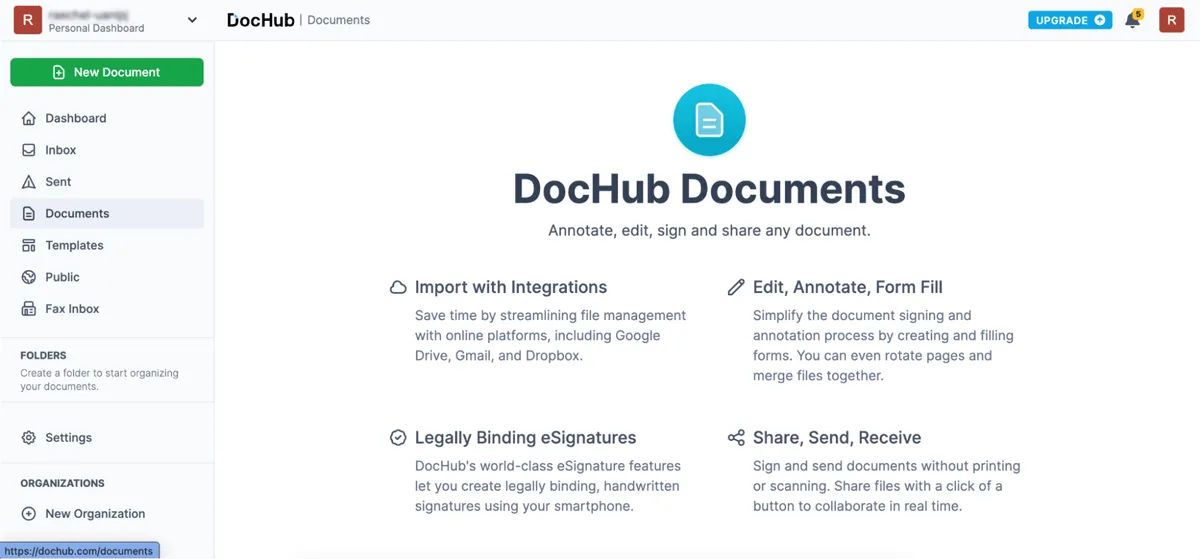The image size is (1200, 559).
Task: Click the share icon beside Share, Send, Receive
Action: pos(736,438)
